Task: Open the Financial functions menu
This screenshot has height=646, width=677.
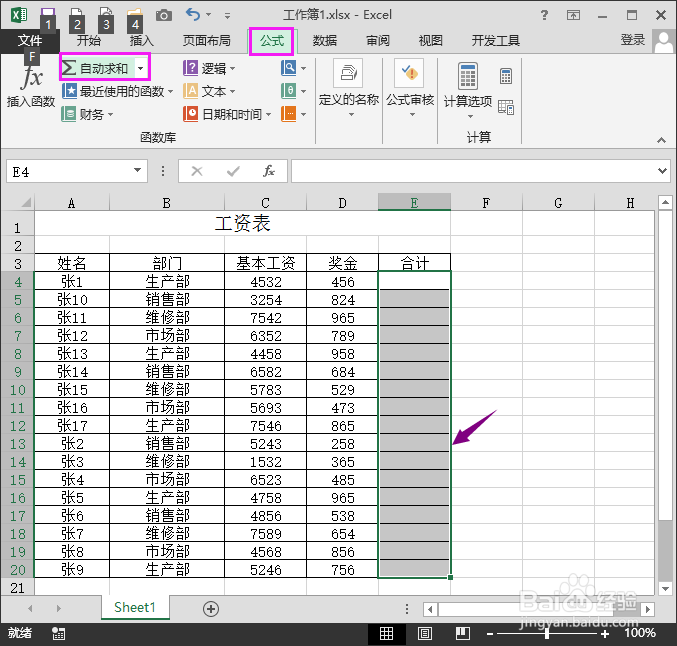Action: 87,114
